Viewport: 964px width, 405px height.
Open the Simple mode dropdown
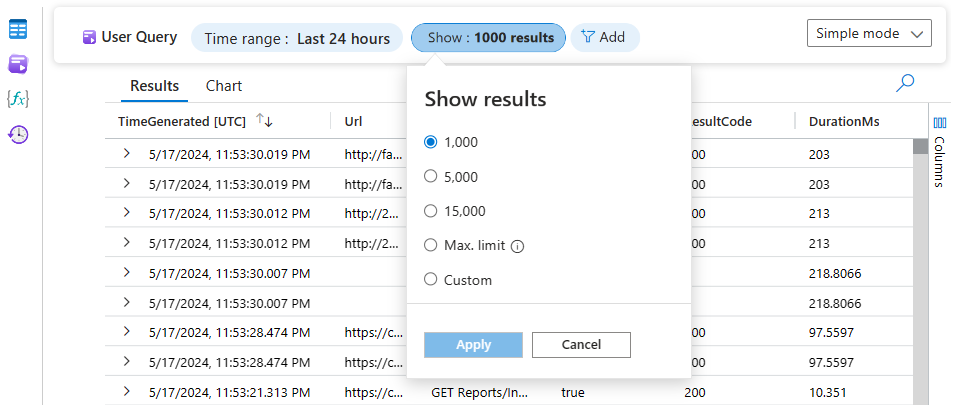coord(868,33)
